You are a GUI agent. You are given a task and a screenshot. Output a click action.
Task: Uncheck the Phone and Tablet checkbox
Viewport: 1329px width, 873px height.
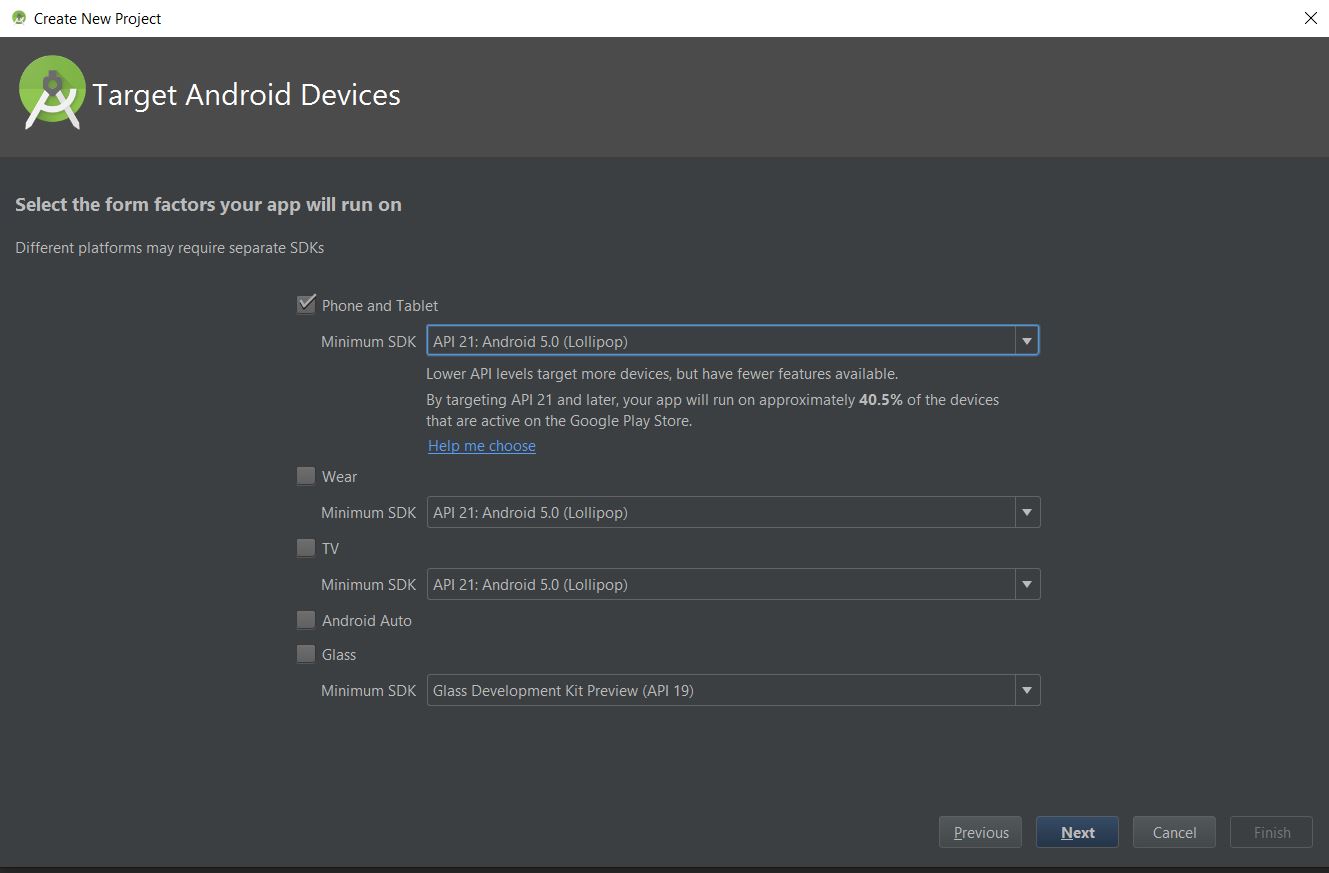306,305
